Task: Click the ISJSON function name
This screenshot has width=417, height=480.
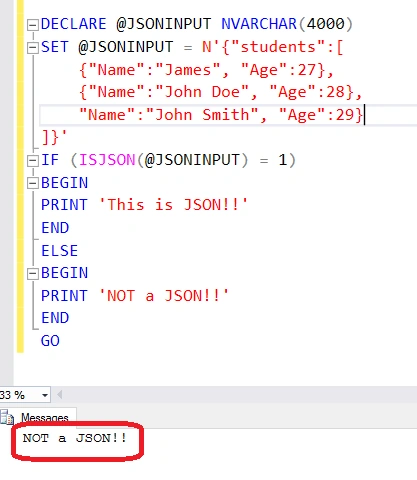Action: coord(107,160)
